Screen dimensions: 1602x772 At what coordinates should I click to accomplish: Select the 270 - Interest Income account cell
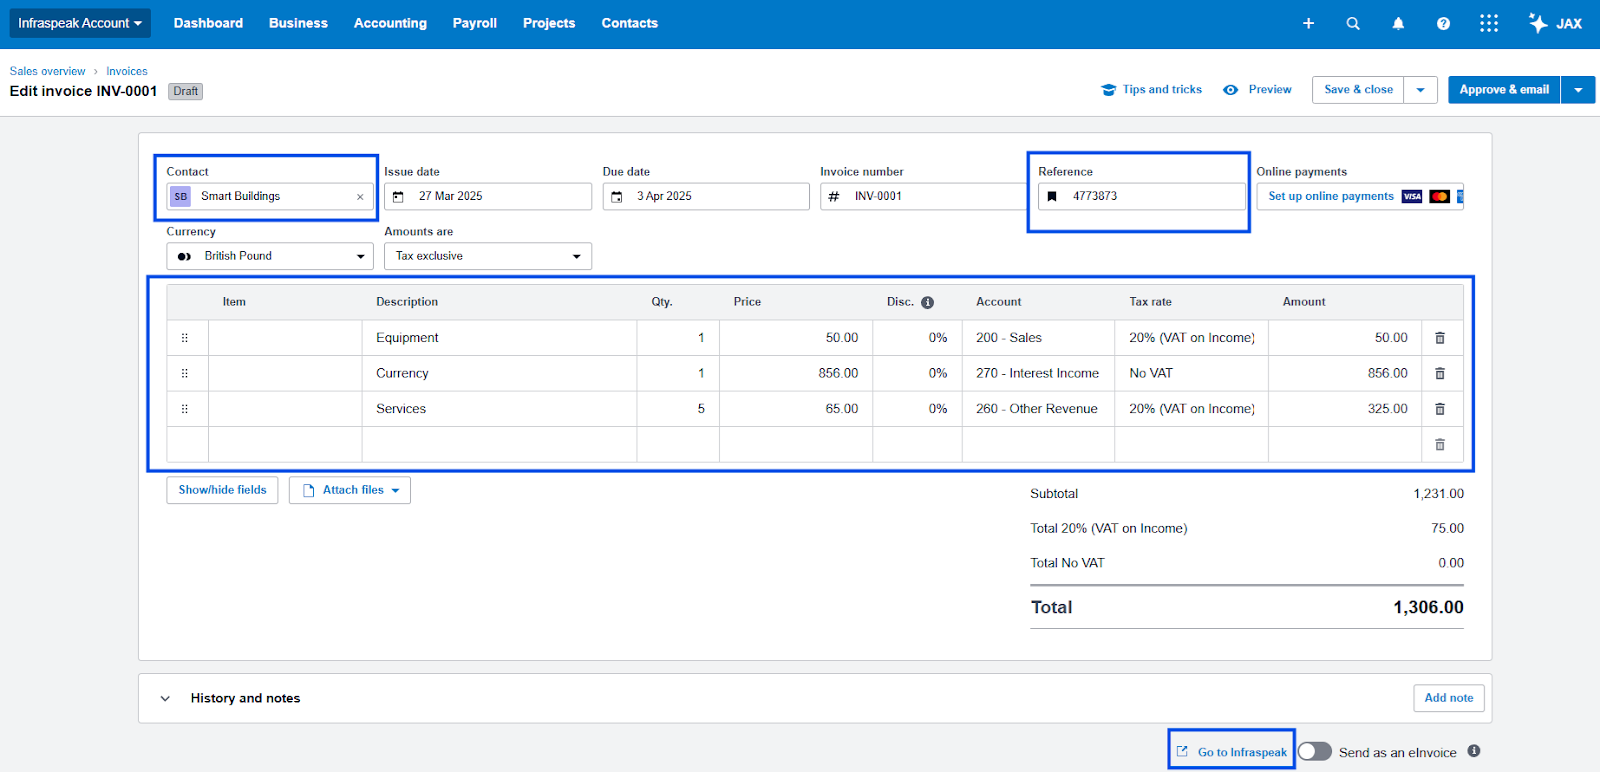coord(1039,373)
